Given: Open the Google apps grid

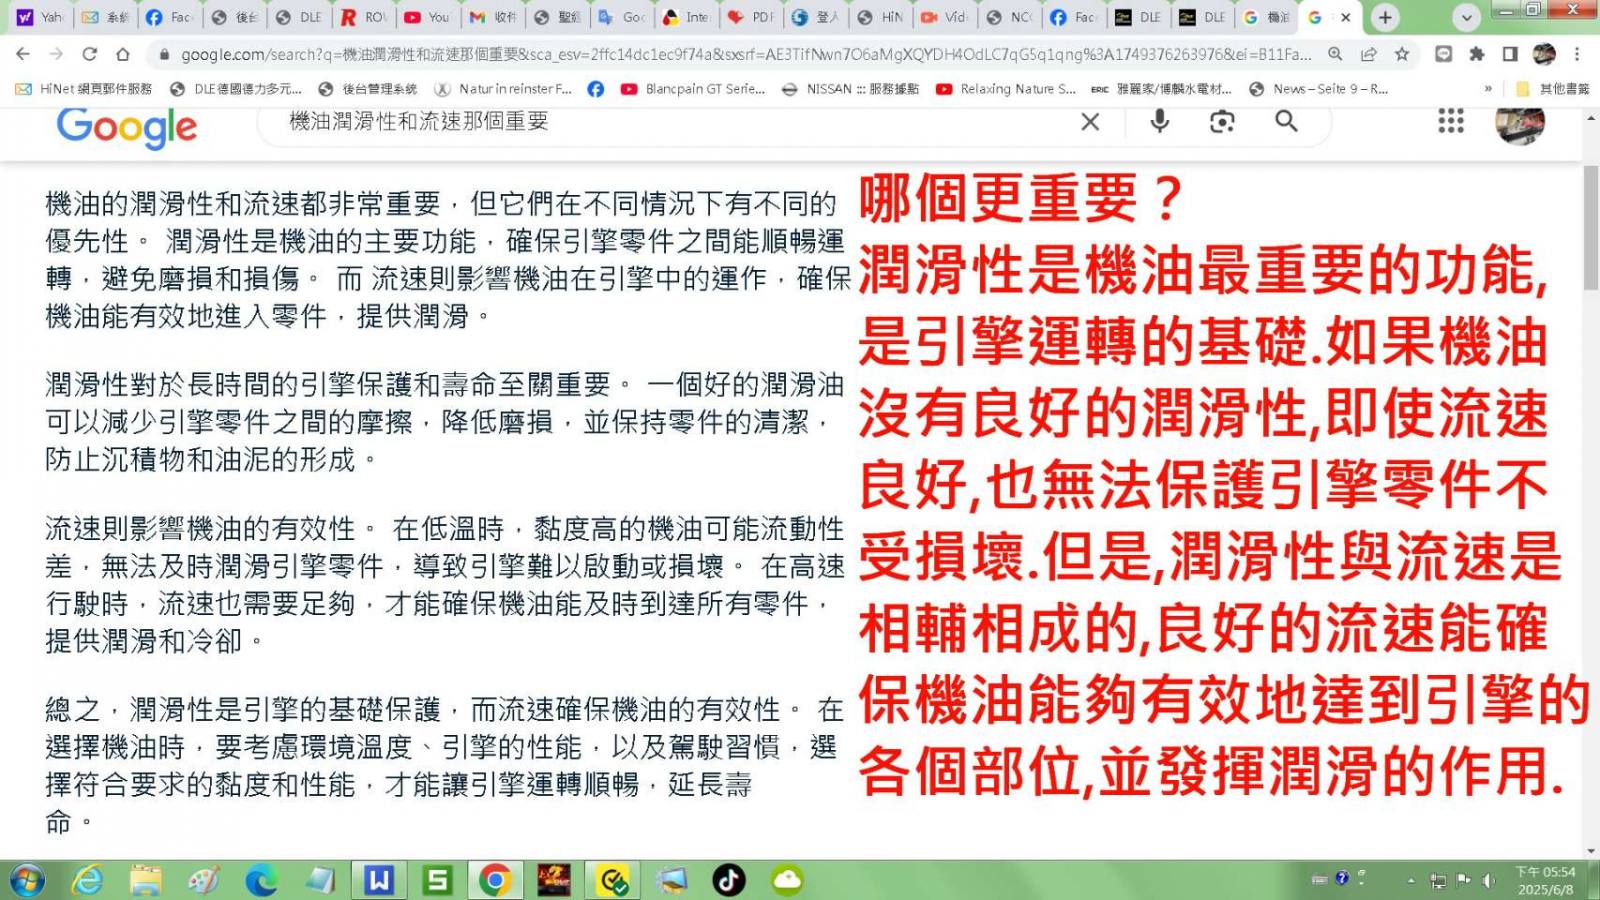Looking at the screenshot, I should point(1450,122).
